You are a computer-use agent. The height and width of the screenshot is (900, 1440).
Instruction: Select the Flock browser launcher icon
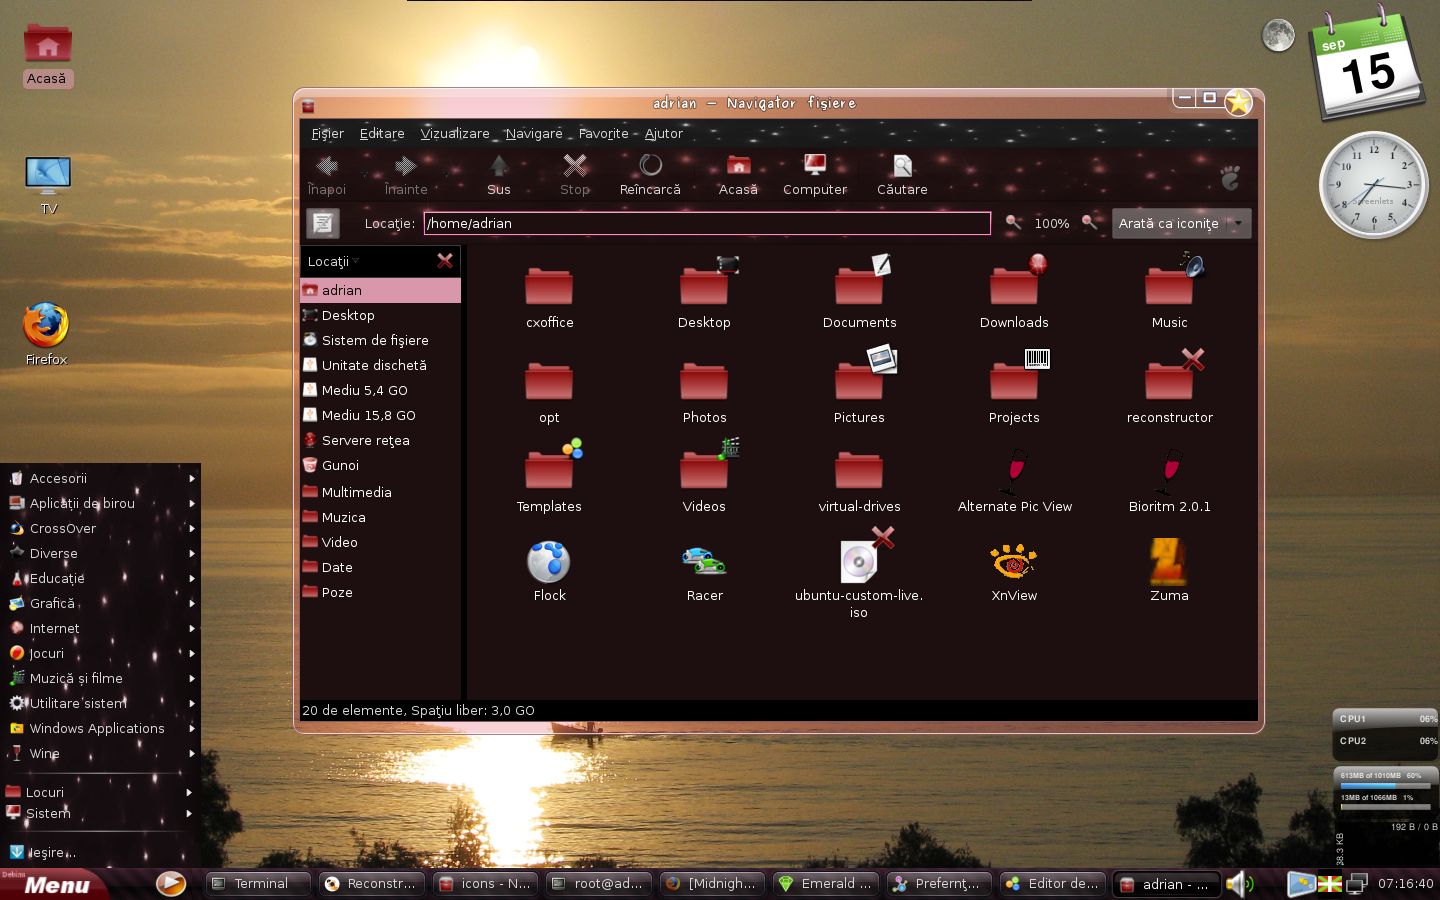[549, 562]
